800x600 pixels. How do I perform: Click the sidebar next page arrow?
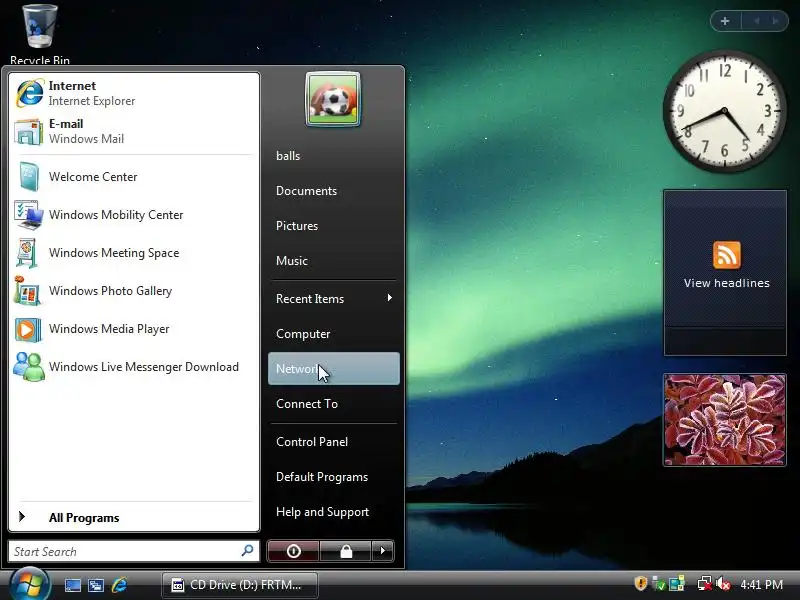point(776,21)
